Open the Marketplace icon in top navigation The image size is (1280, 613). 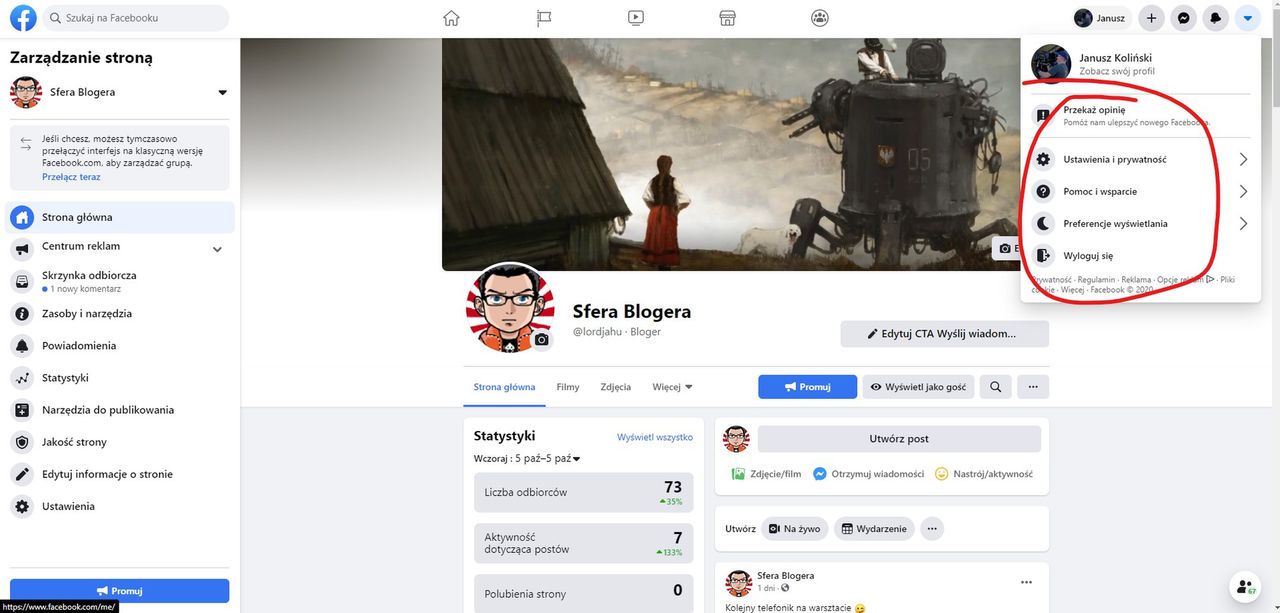click(728, 18)
